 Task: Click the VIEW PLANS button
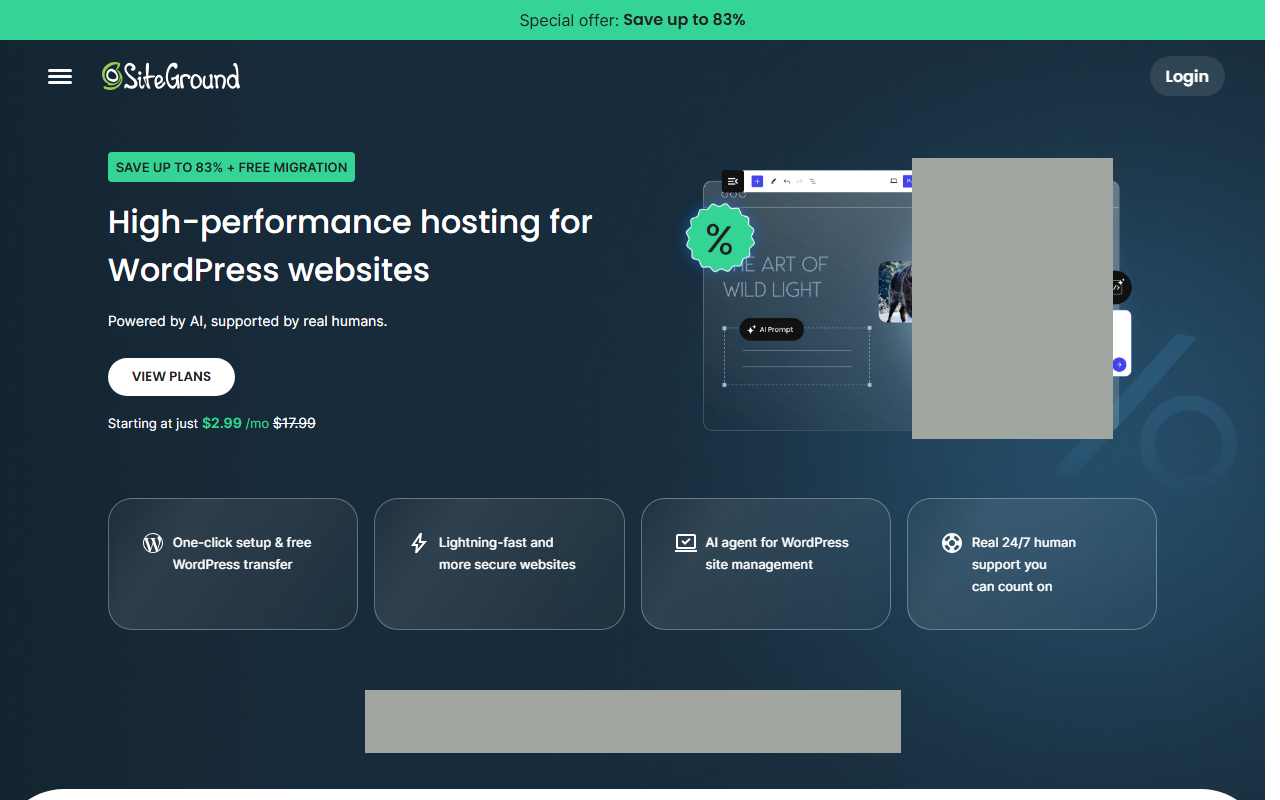(172, 377)
